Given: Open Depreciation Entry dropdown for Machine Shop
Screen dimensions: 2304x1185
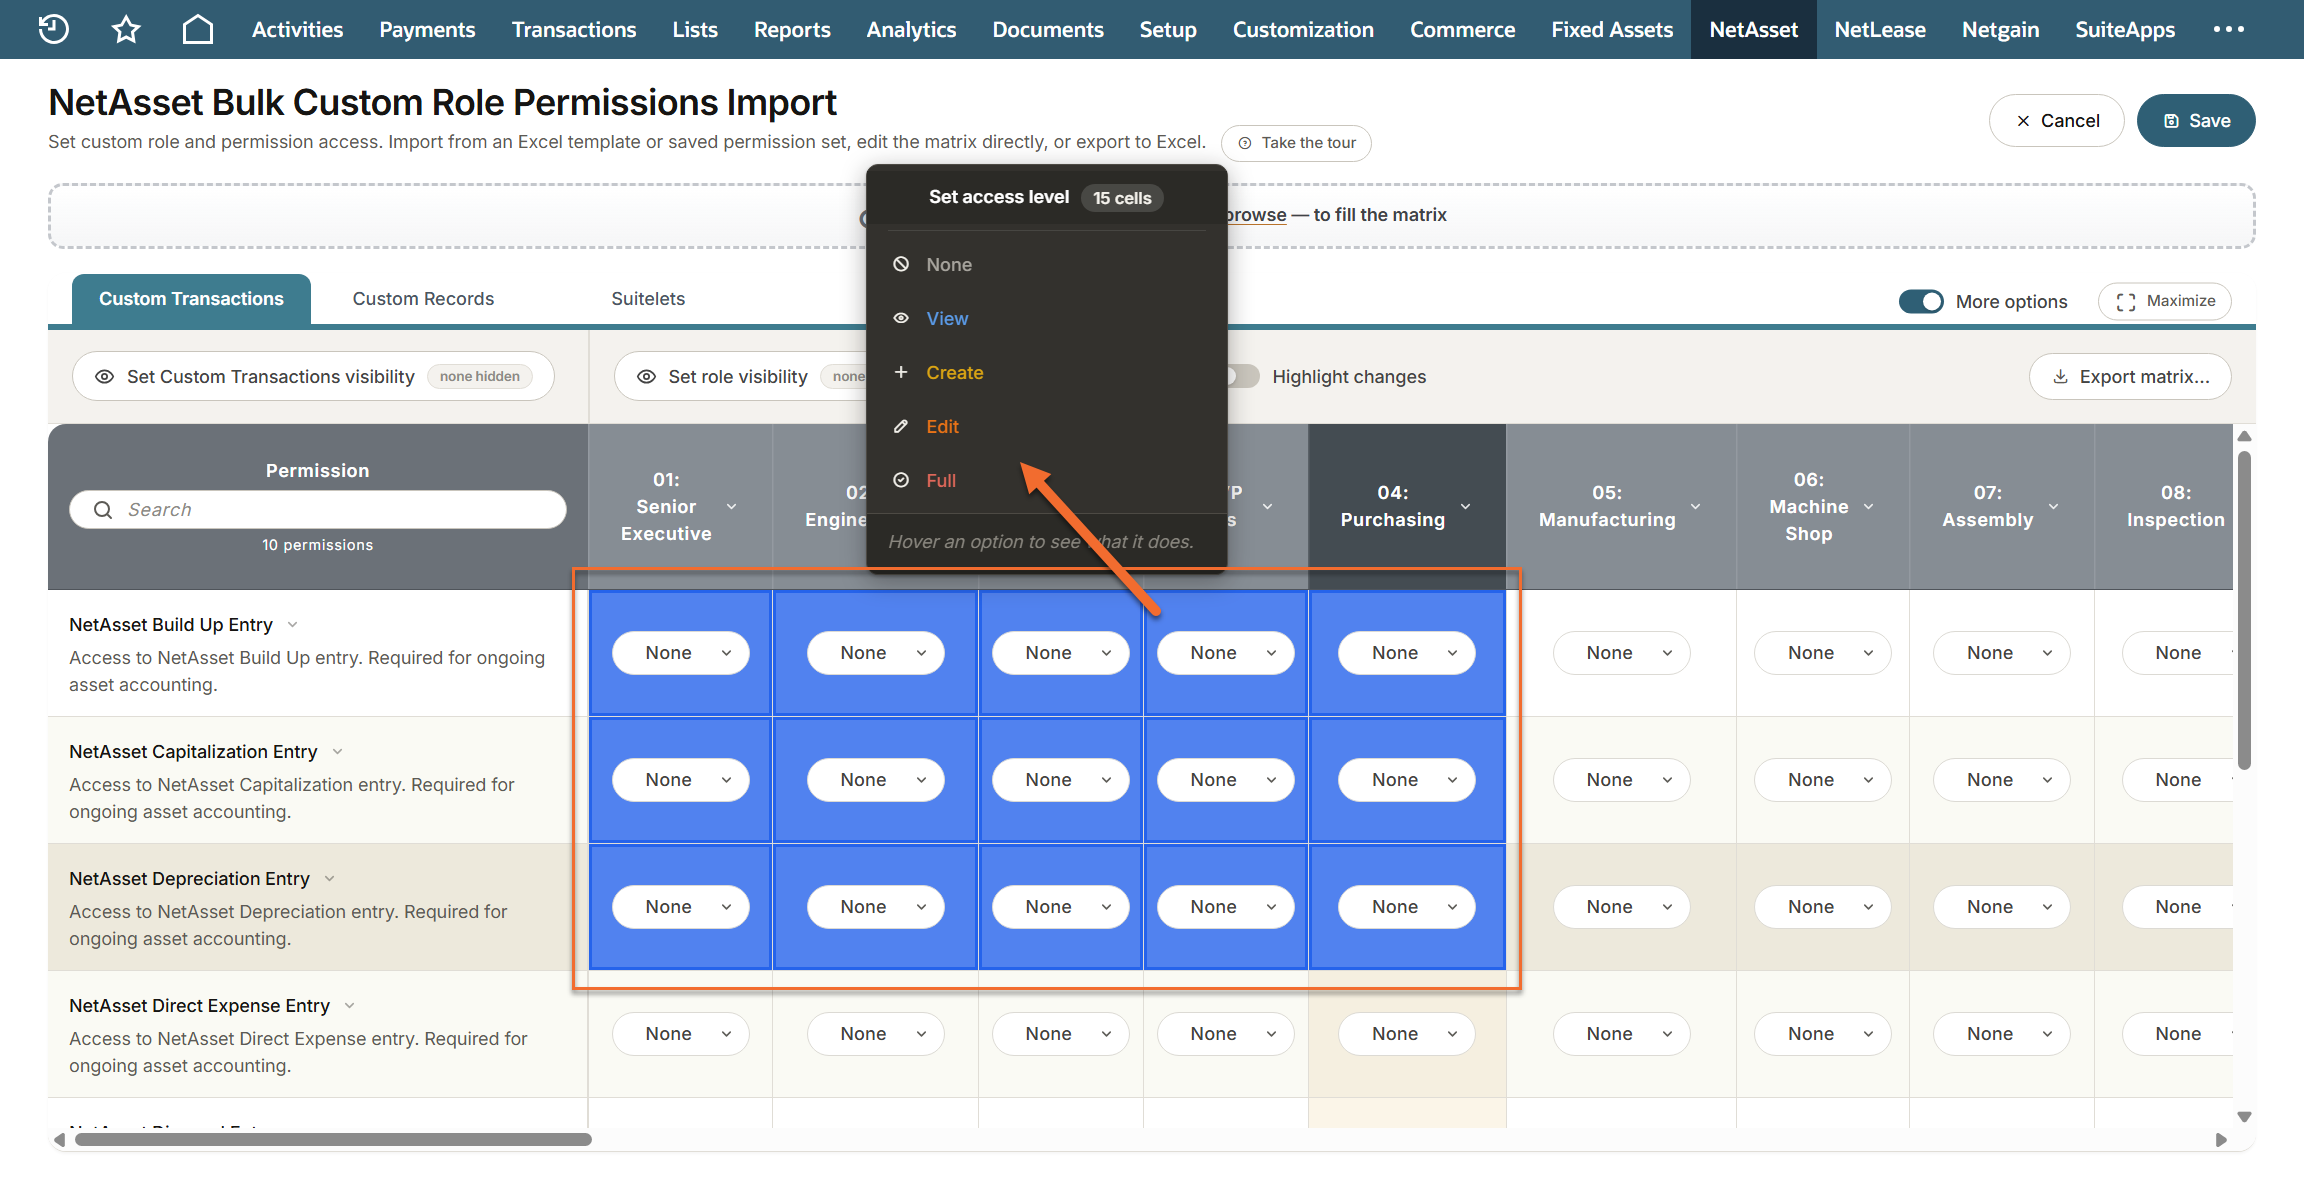Looking at the screenshot, I should [x=1823, y=907].
